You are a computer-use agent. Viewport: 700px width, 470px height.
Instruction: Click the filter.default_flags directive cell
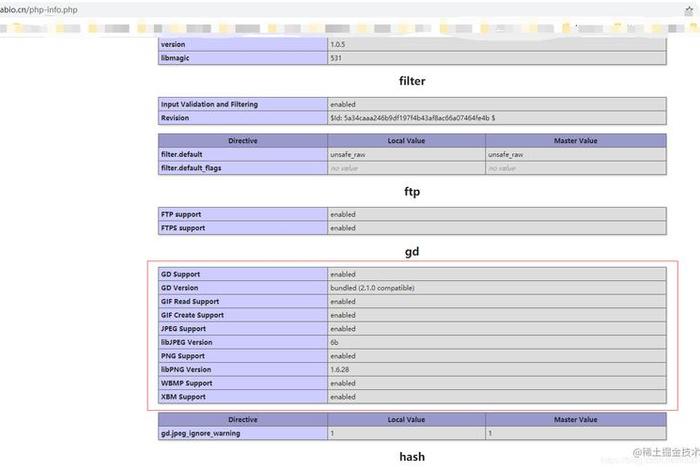point(195,168)
